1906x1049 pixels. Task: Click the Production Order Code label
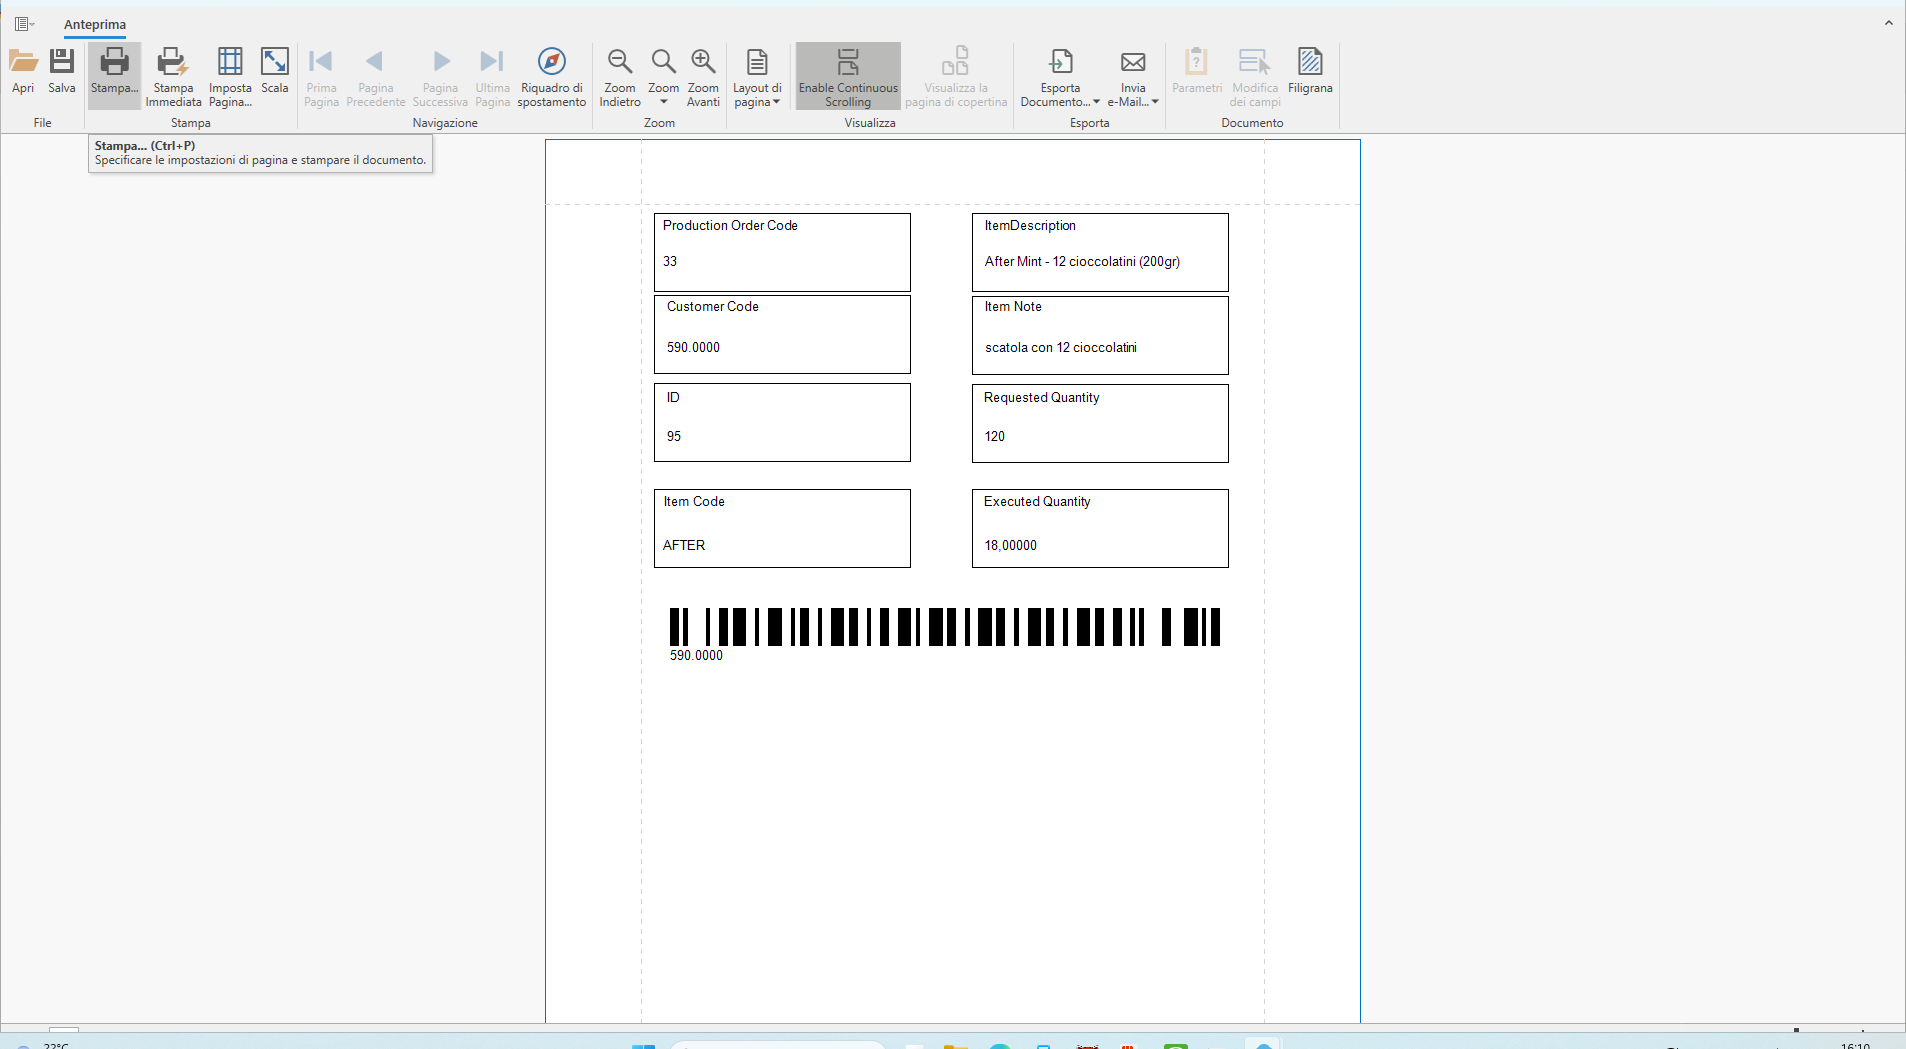(x=730, y=226)
